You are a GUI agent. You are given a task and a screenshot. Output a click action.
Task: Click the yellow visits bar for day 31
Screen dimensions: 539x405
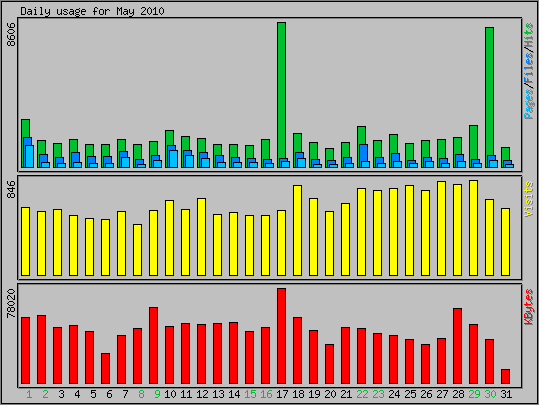tap(505, 242)
